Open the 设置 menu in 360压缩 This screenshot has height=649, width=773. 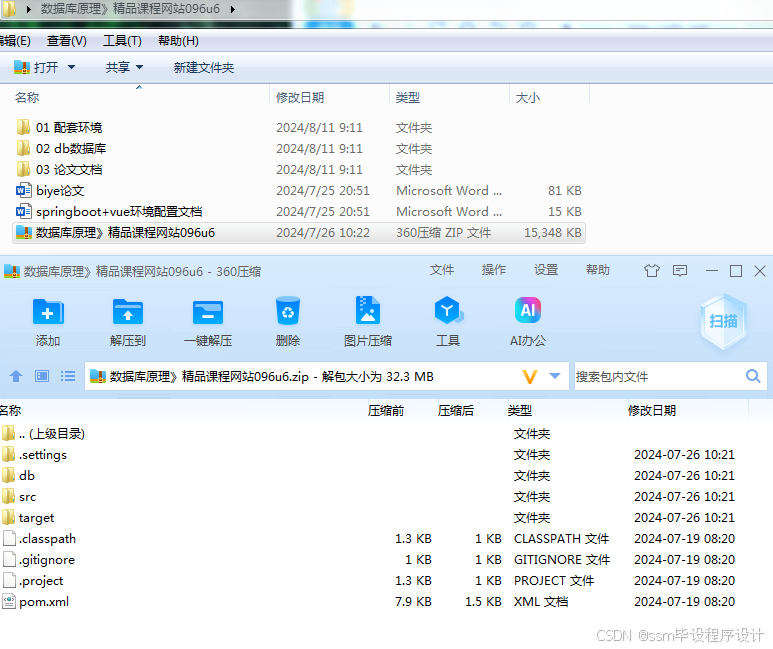click(x=546, y=270)
